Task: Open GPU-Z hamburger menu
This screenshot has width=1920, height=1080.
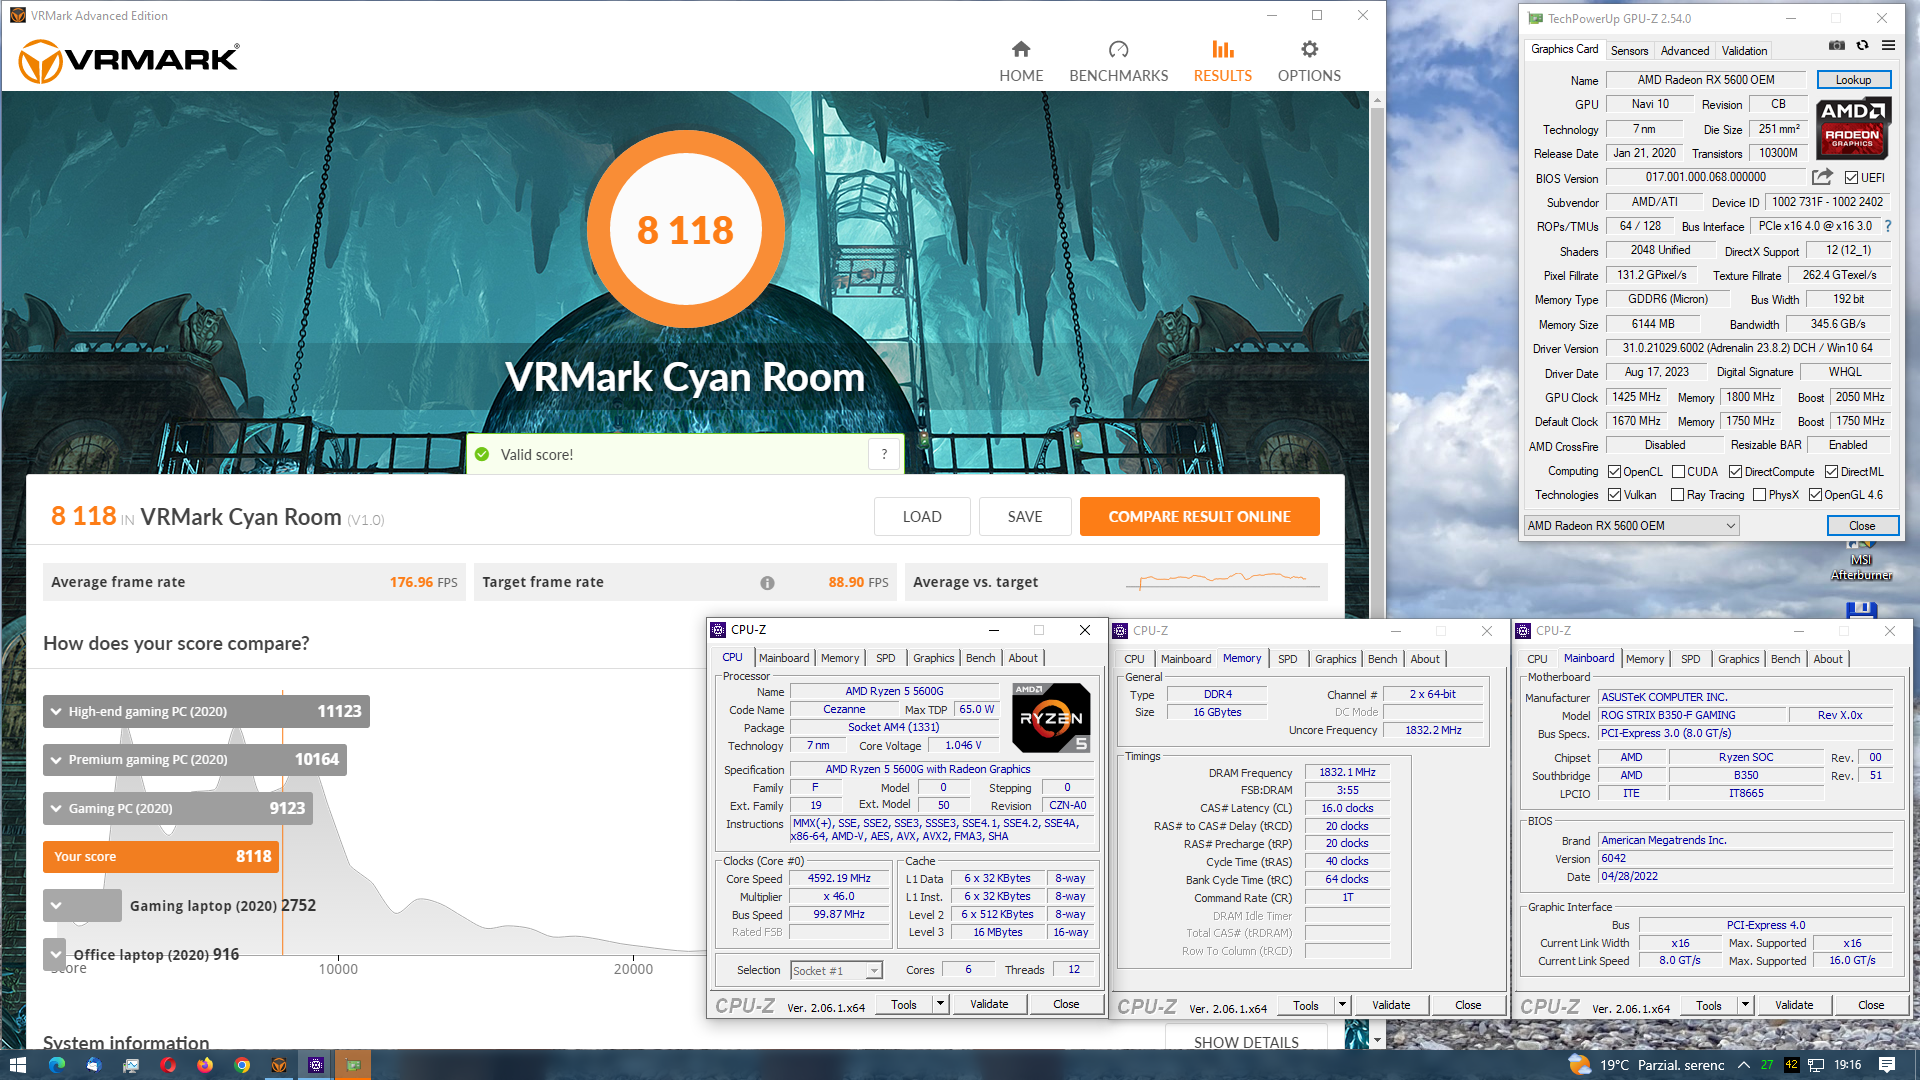Action: [x=1888, y=46]
